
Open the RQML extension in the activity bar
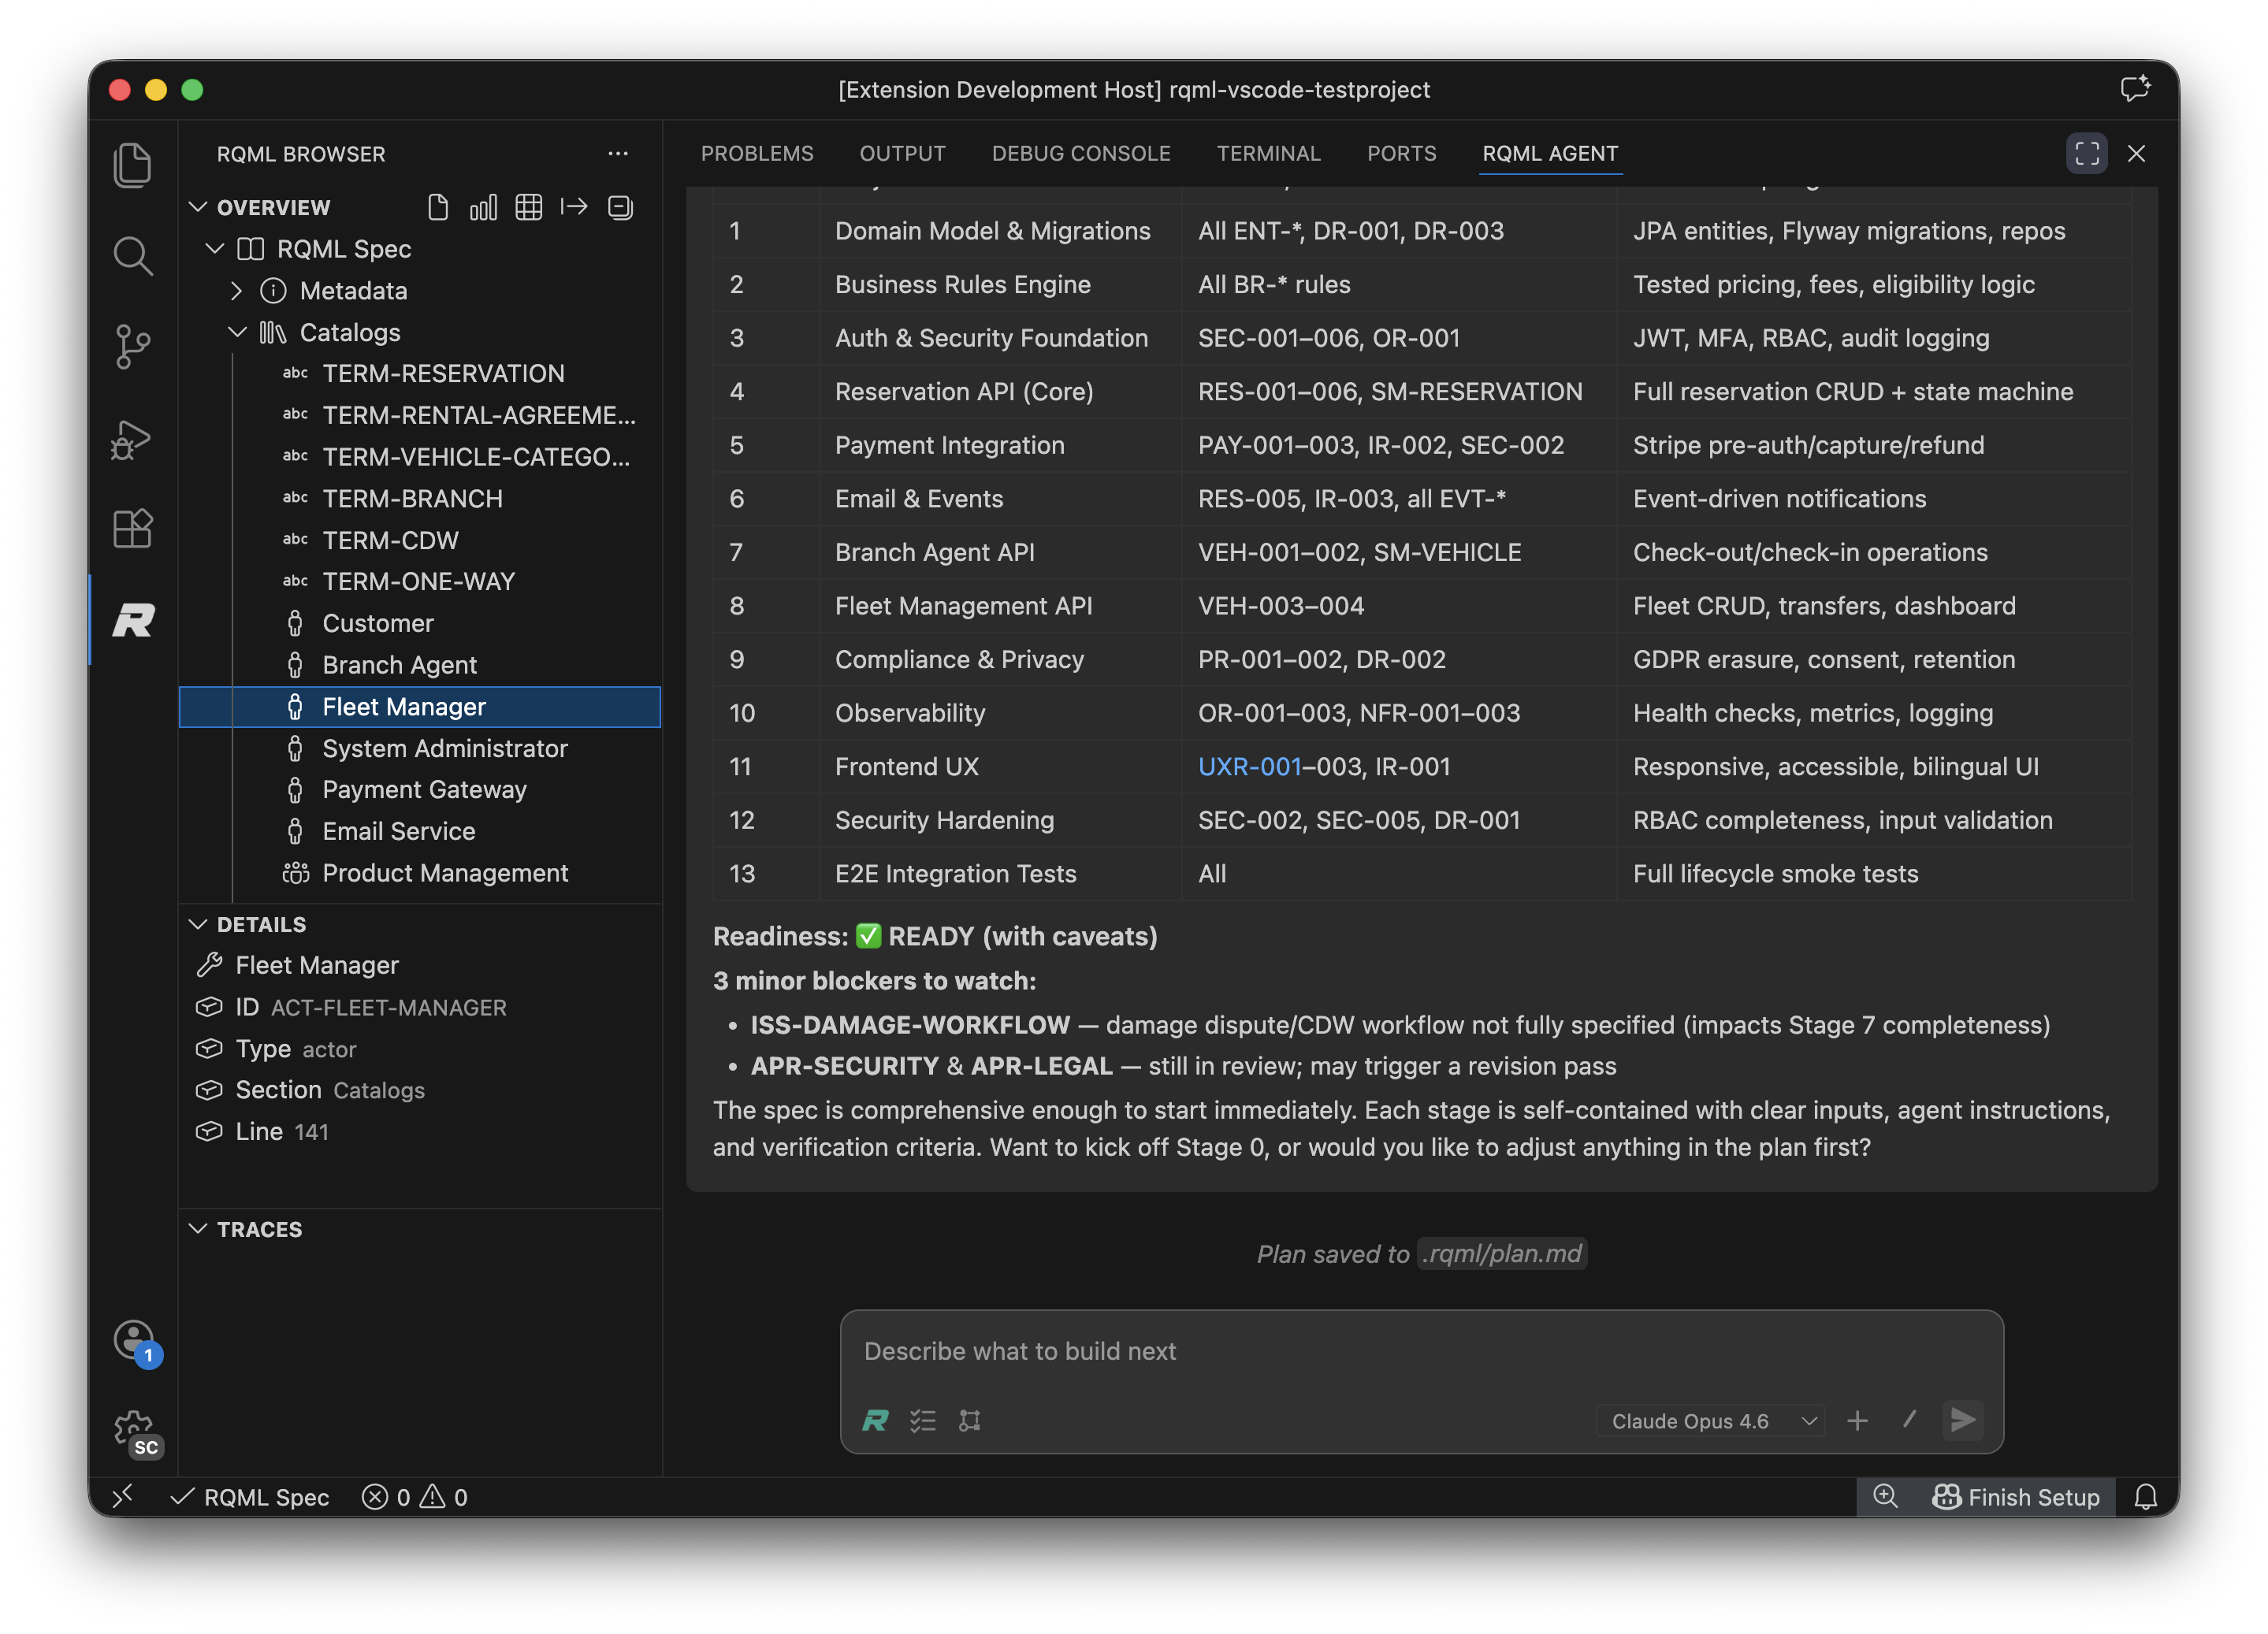click(133, 620)
